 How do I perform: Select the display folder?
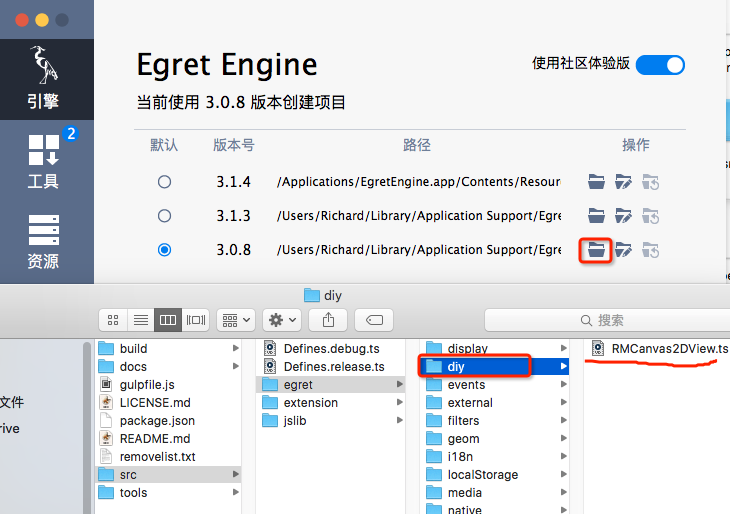point(495,348)
